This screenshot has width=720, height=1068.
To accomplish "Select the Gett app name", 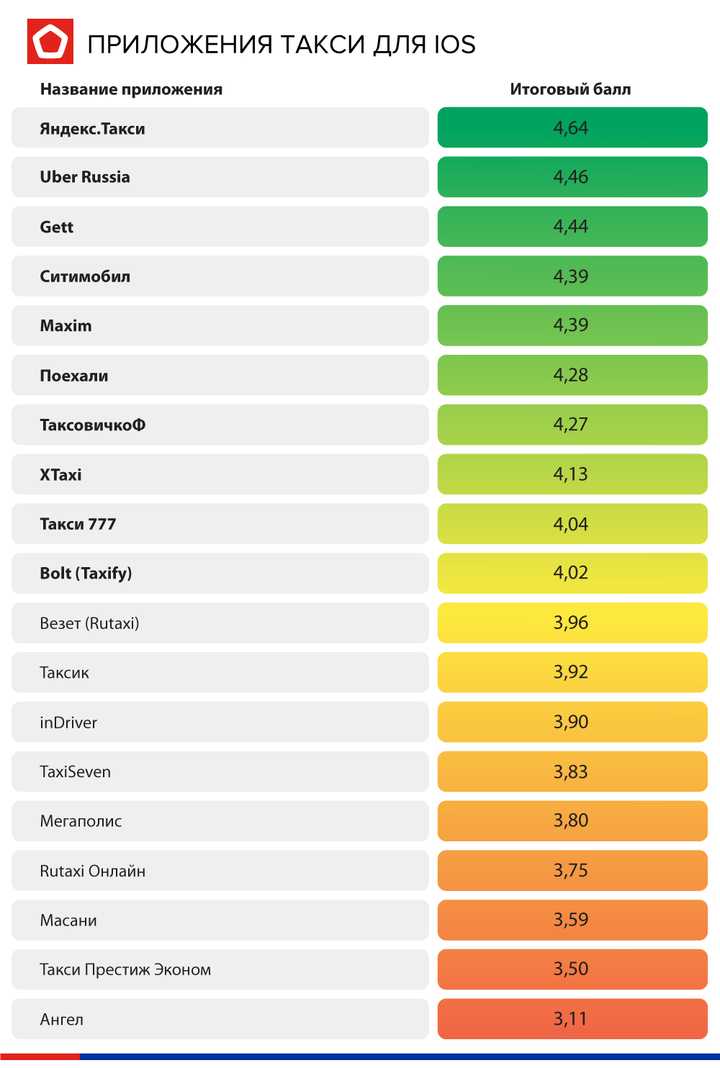I will [x=57, y=227].
